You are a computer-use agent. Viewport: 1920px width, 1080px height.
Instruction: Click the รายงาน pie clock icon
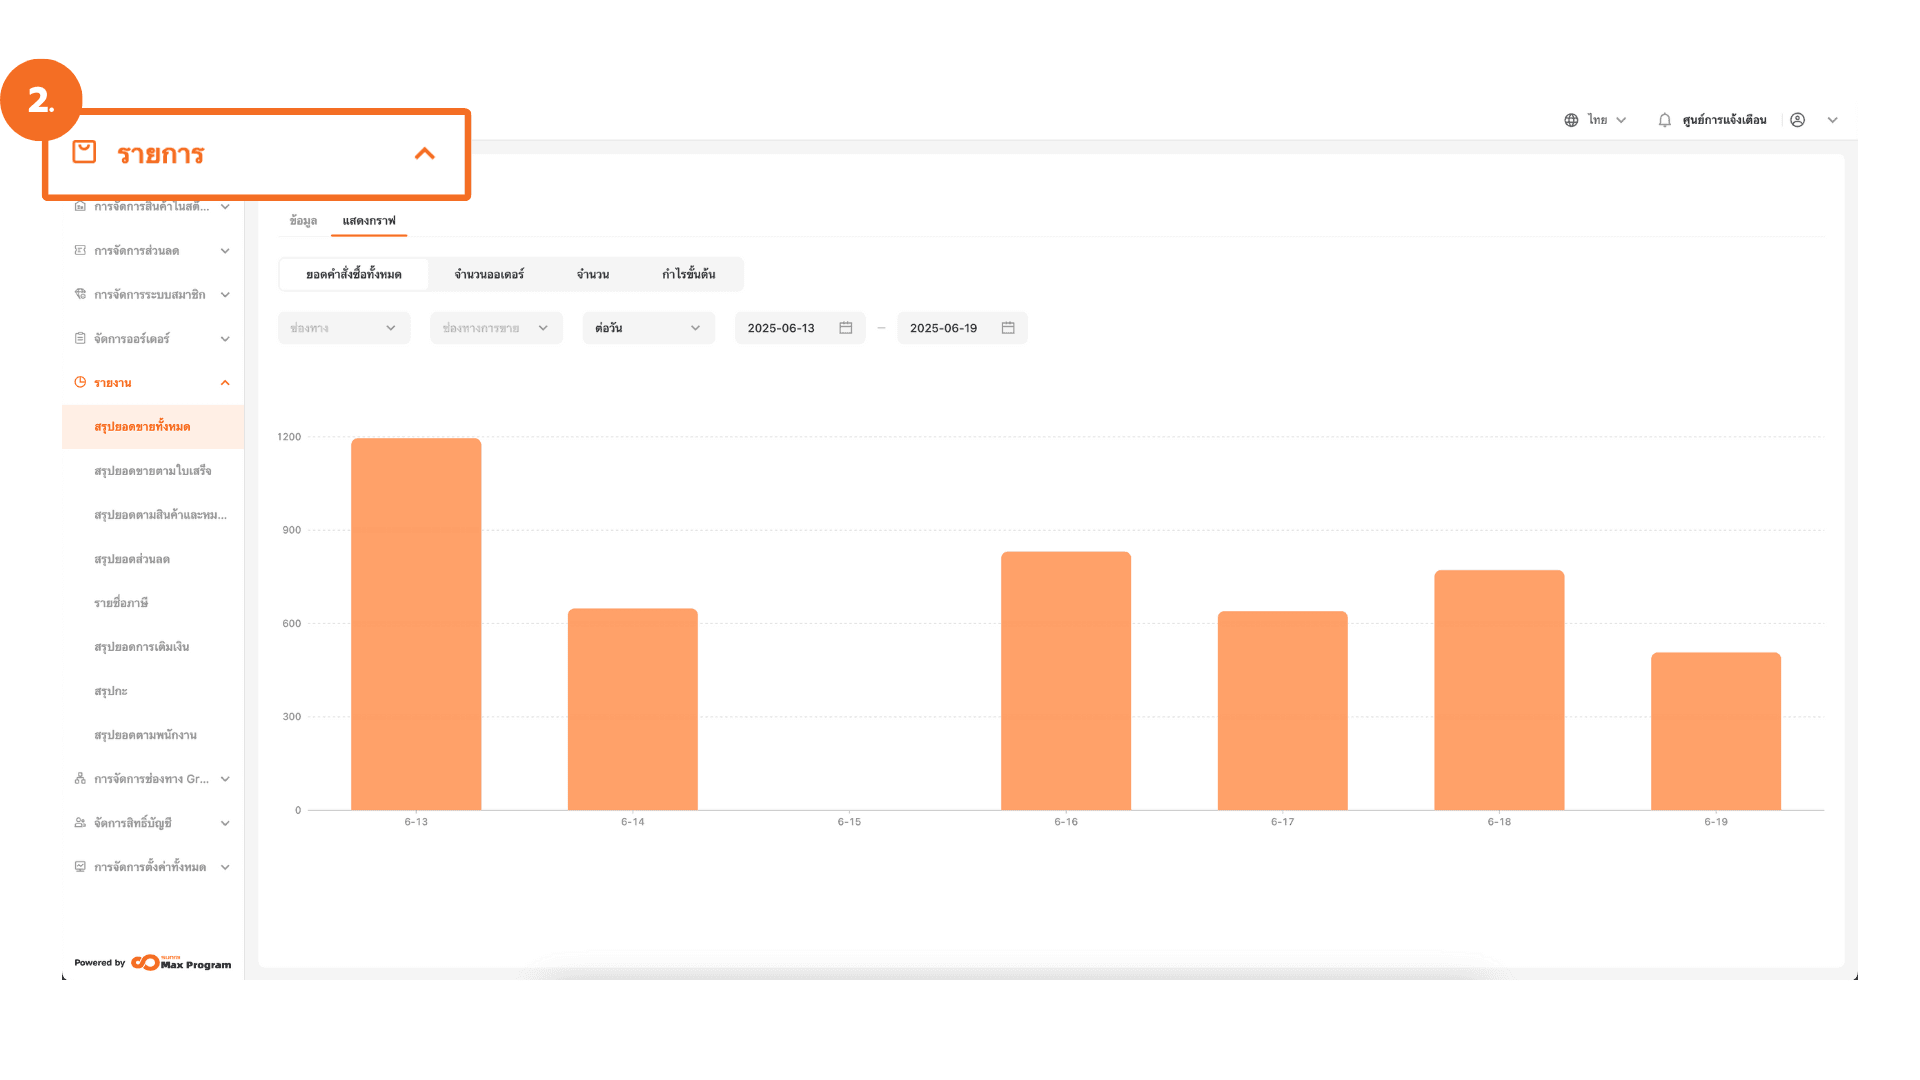80,382
